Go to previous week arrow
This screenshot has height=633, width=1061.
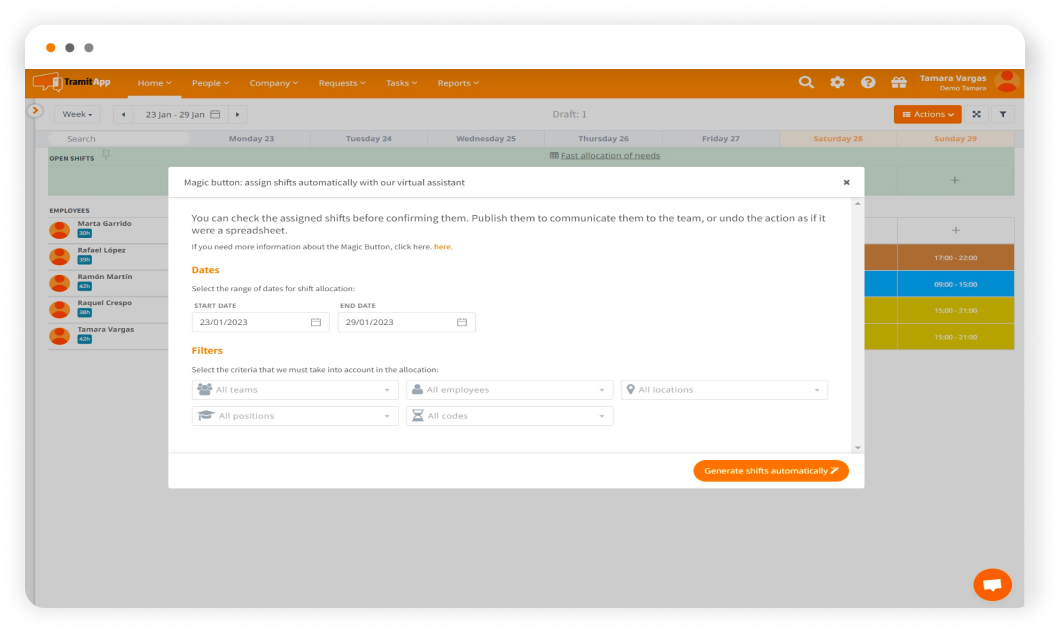(123, 115)
